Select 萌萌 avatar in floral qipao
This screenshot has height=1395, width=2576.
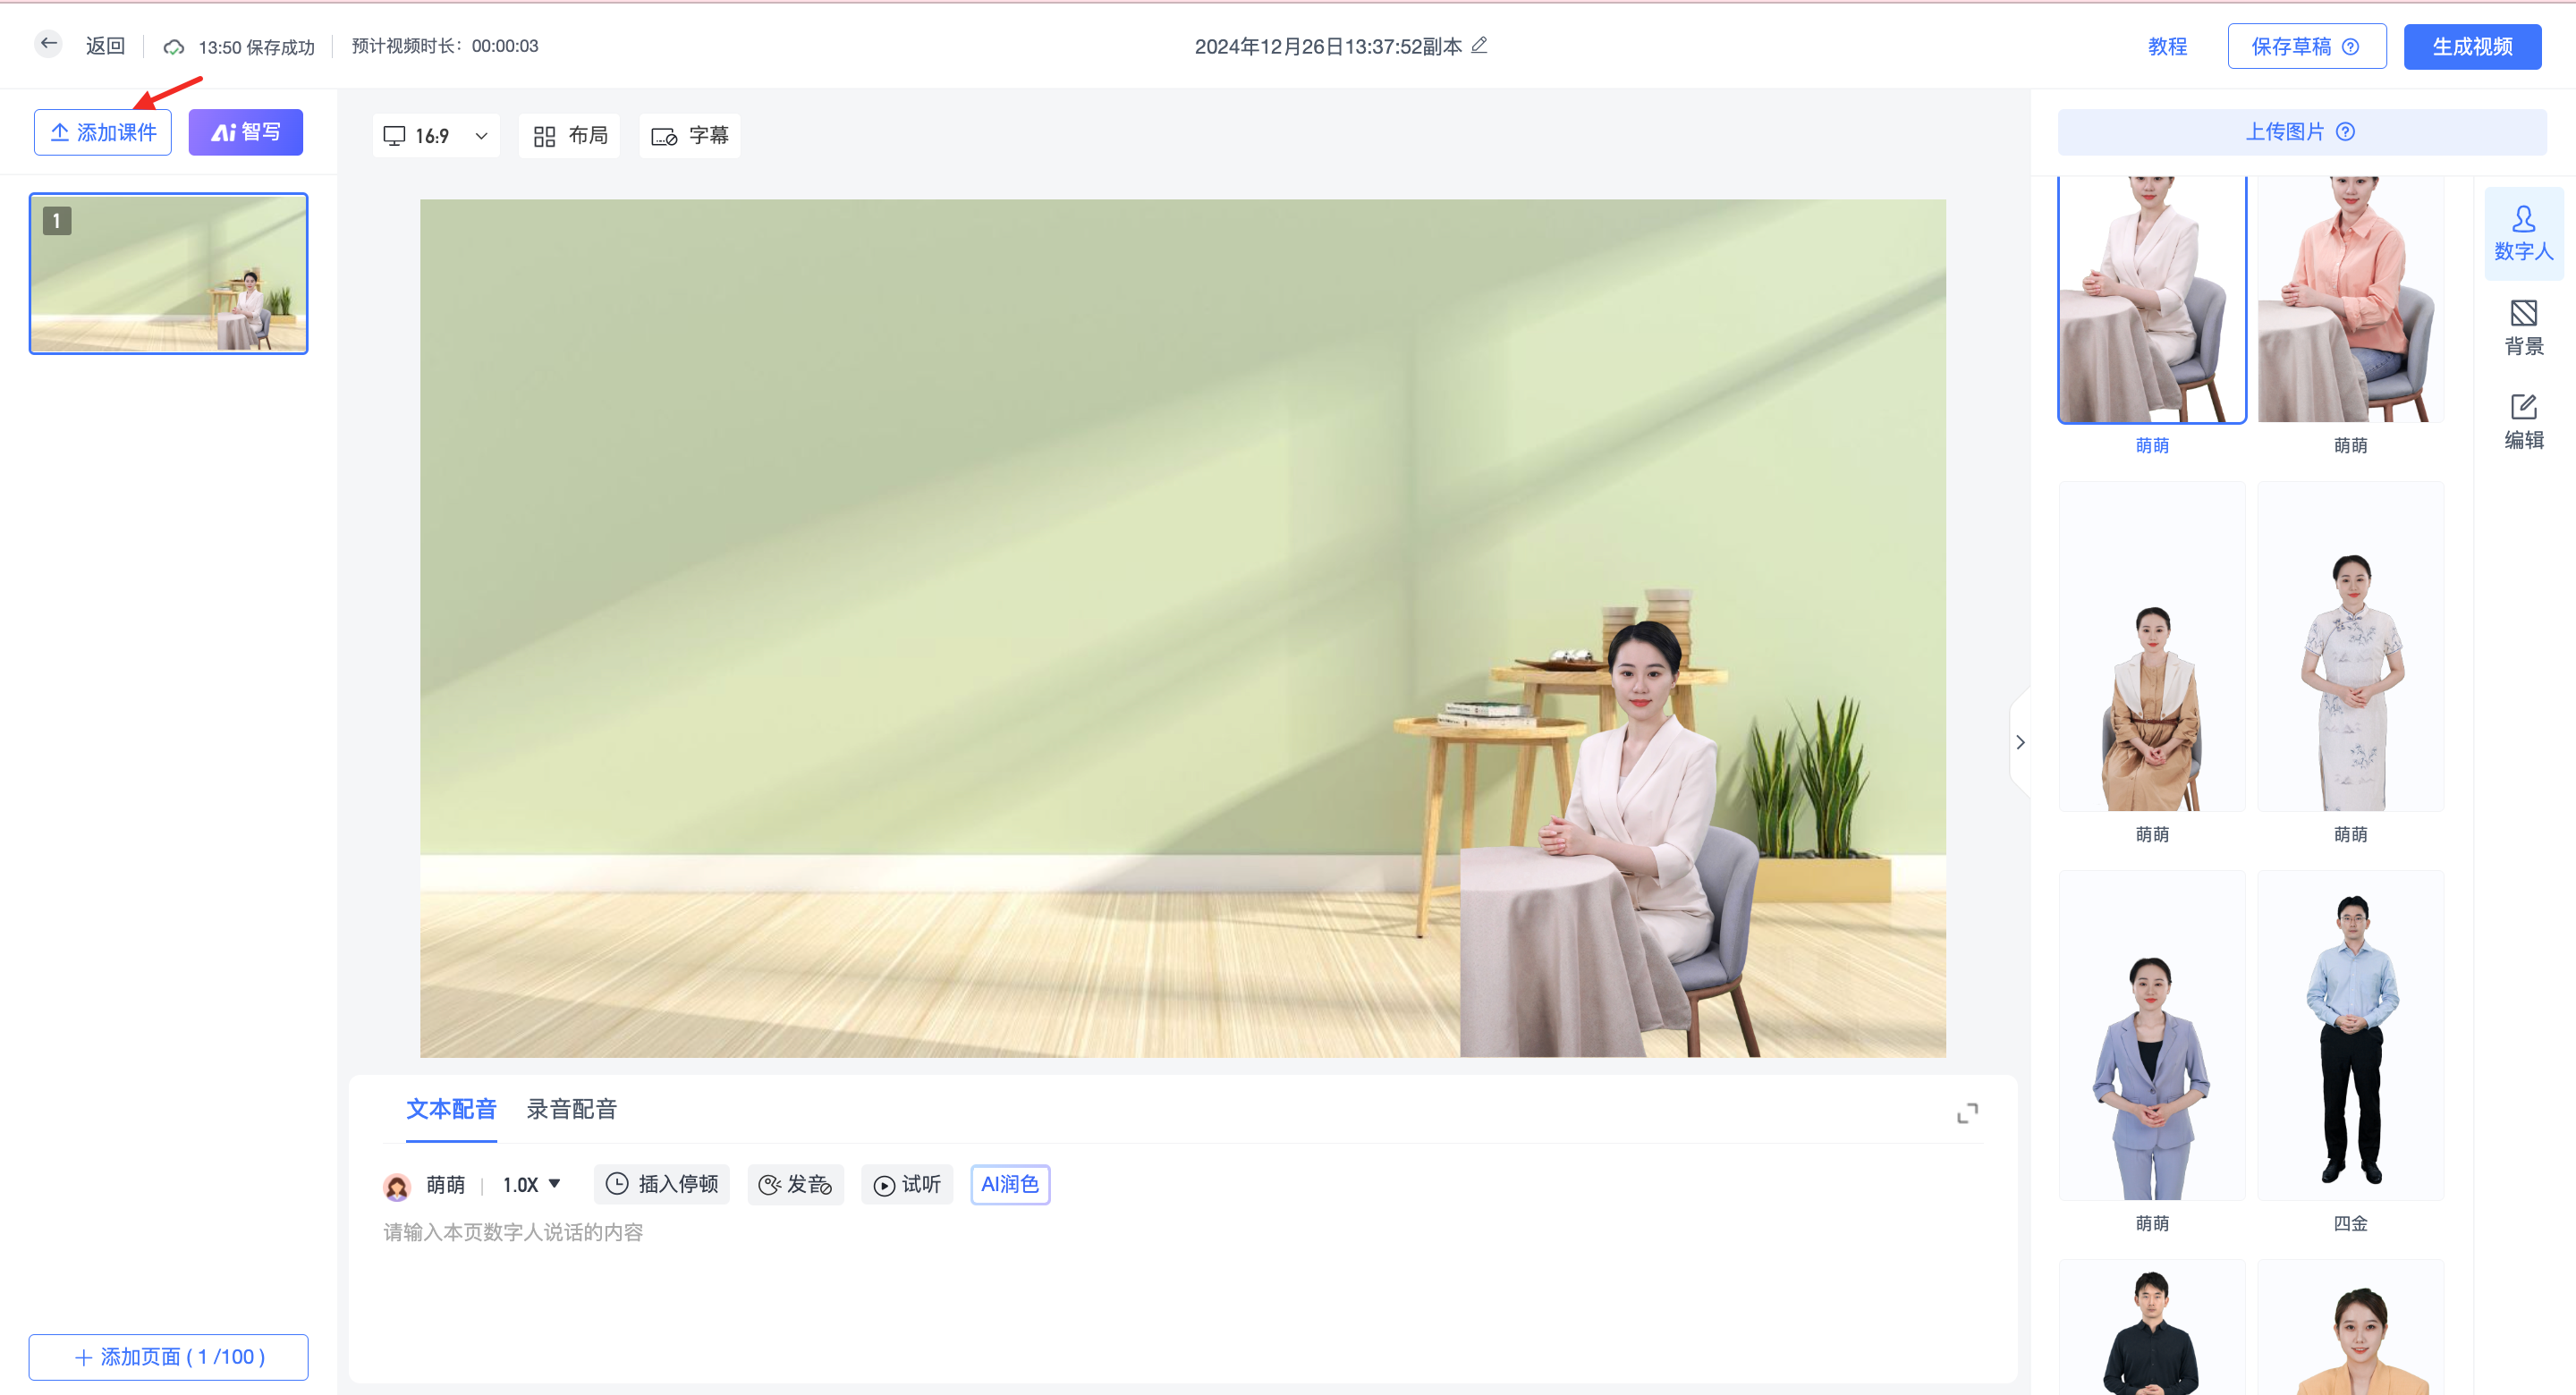click(x=2351, y=647)
